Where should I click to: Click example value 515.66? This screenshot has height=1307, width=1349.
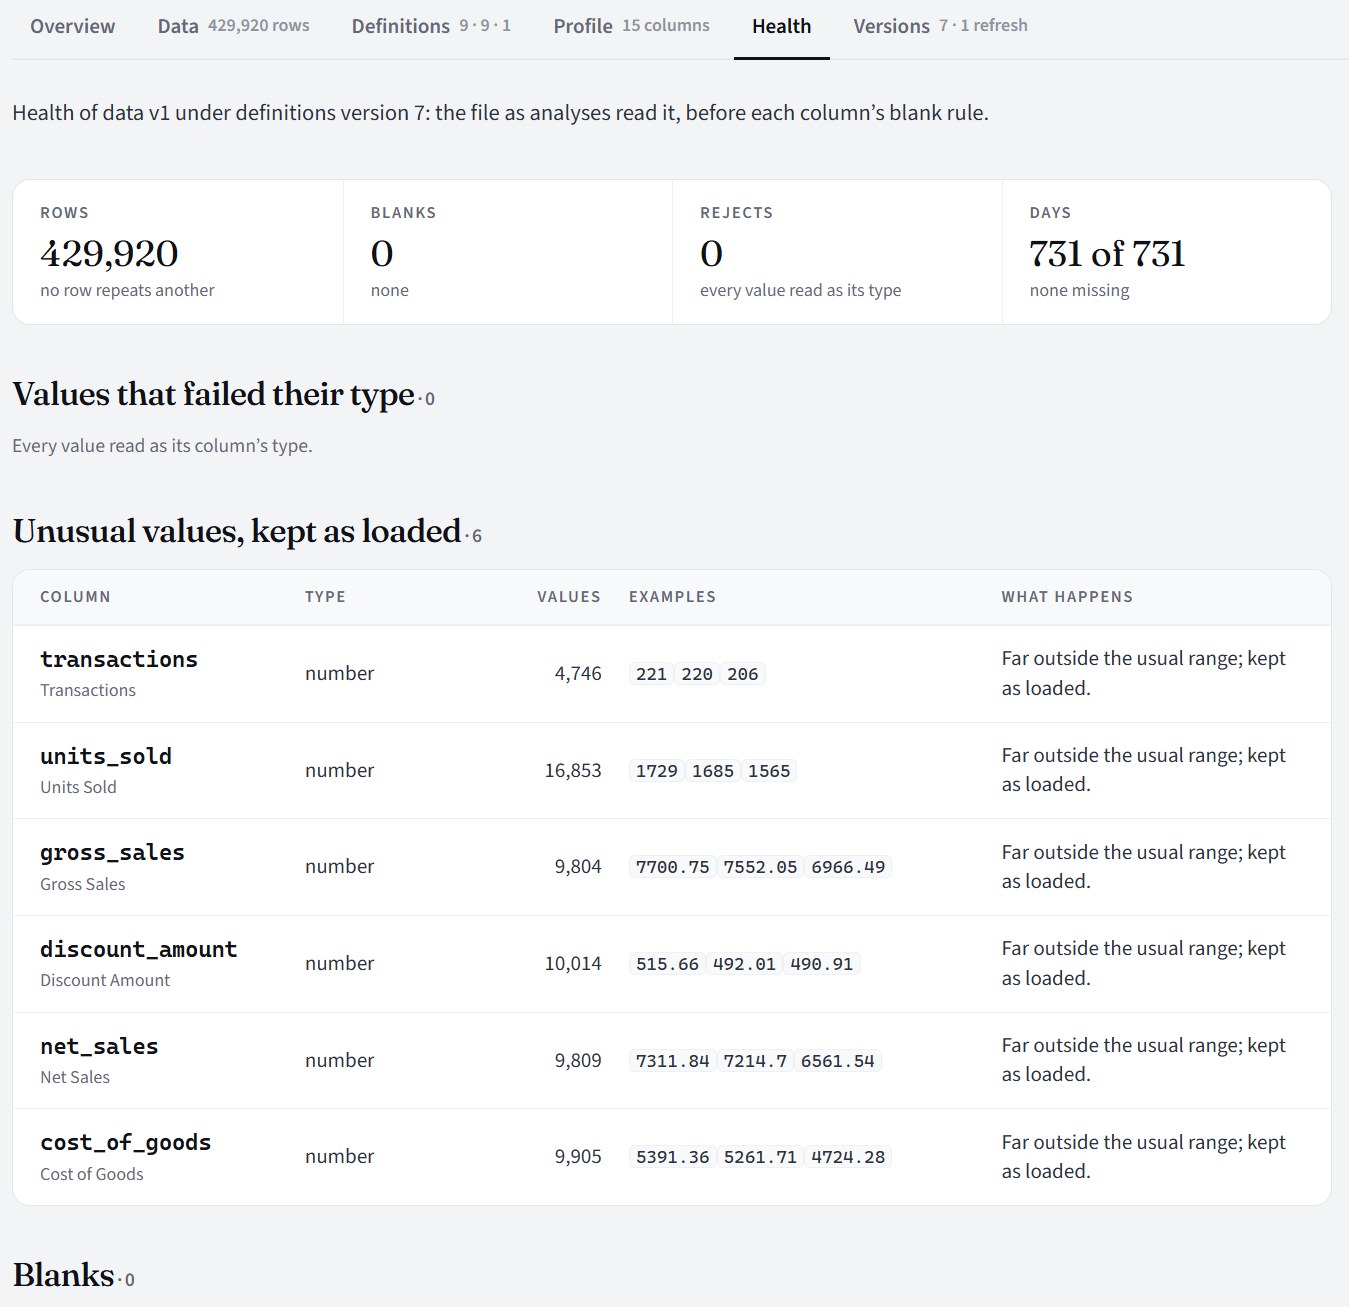tap(667, 964)
